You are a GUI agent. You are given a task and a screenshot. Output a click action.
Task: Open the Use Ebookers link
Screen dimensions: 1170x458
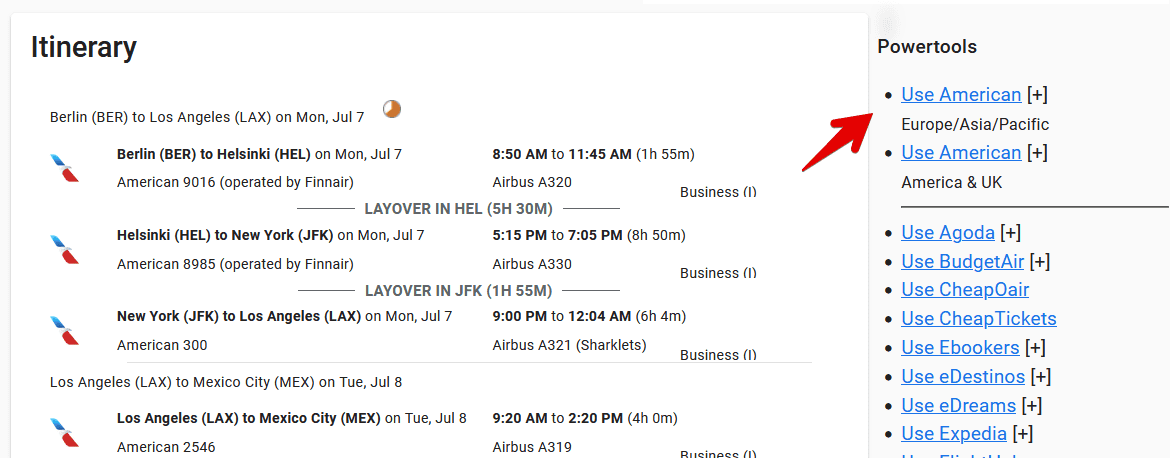pos(960,348)
